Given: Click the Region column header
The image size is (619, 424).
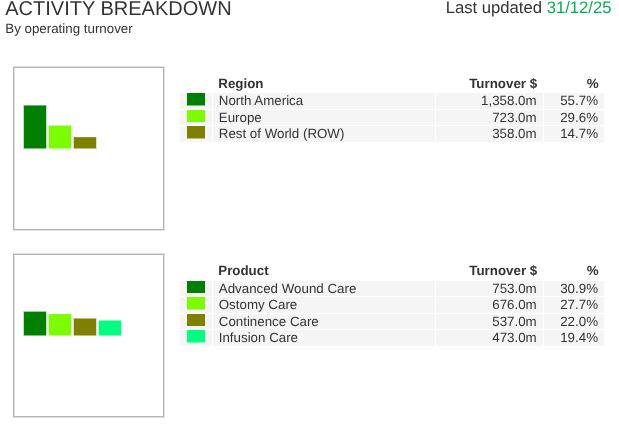Looking at the screenshot, I should (240, 84).
